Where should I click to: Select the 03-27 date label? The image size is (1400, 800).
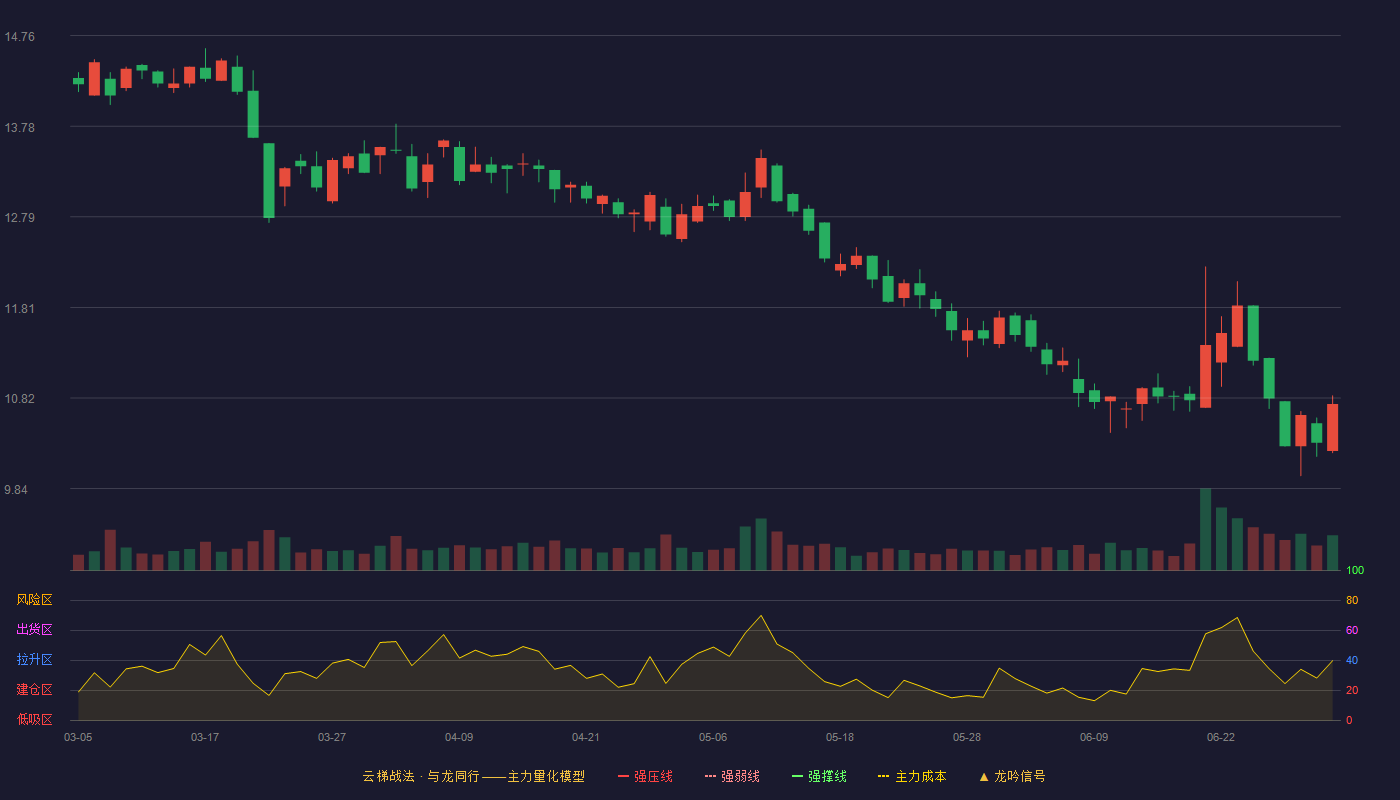coord(332,737)
